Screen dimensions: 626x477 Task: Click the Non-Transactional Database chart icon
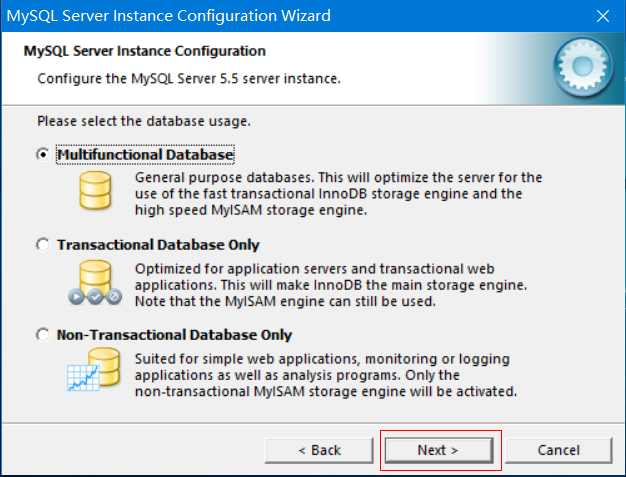[94, 369]
